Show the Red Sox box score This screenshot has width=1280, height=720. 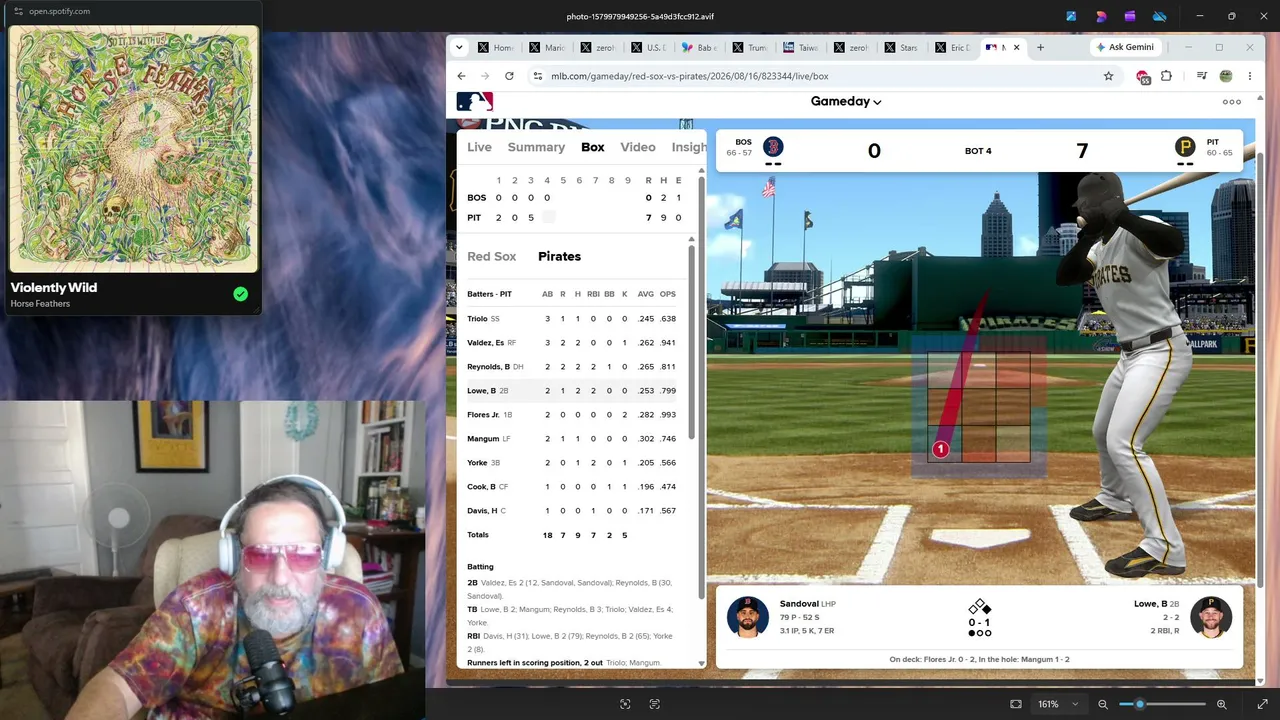coord(492,256)
